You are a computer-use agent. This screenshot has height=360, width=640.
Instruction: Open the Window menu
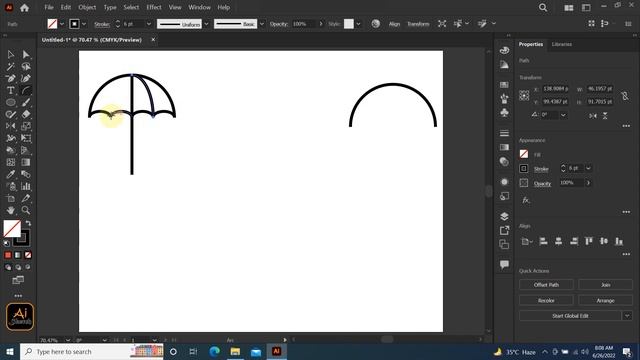[199, 7]
